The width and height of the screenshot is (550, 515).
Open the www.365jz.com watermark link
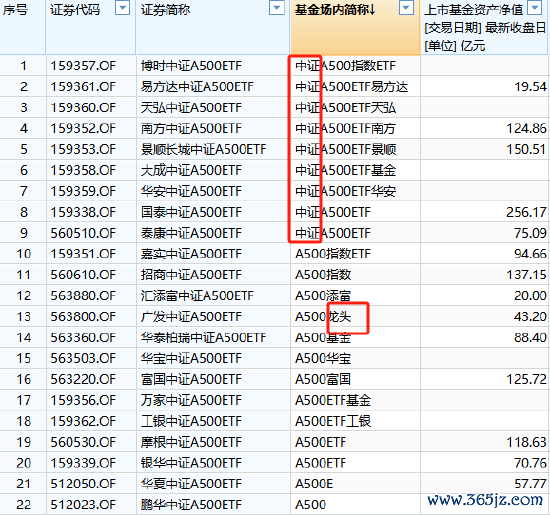(x=485, y=500)
